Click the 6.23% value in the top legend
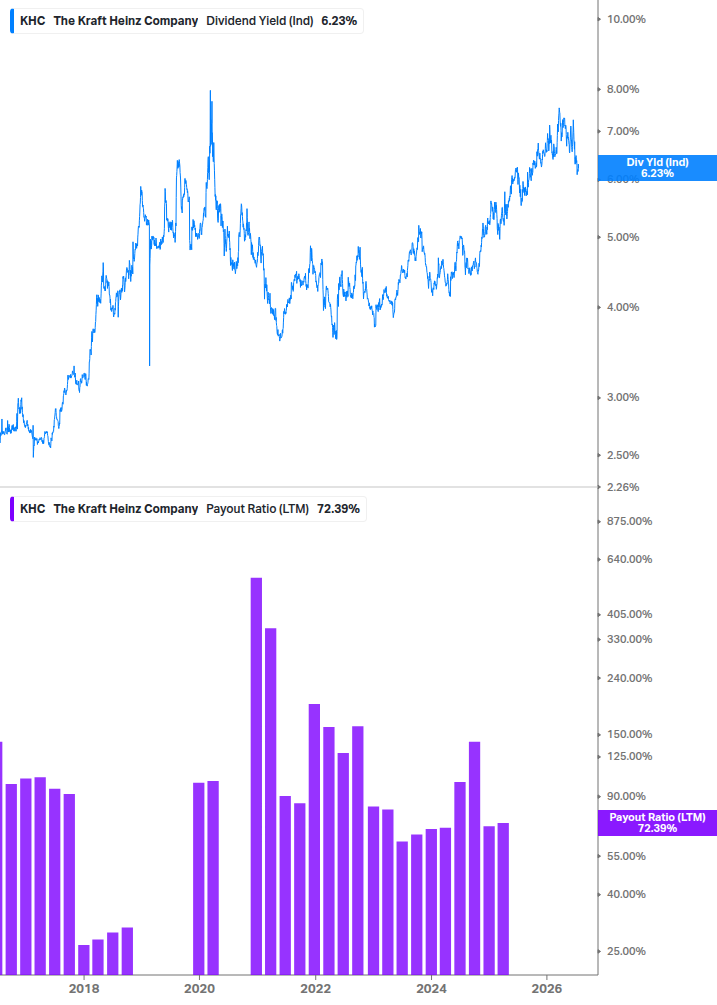717x1005 pixels. [x=339, y=21]
